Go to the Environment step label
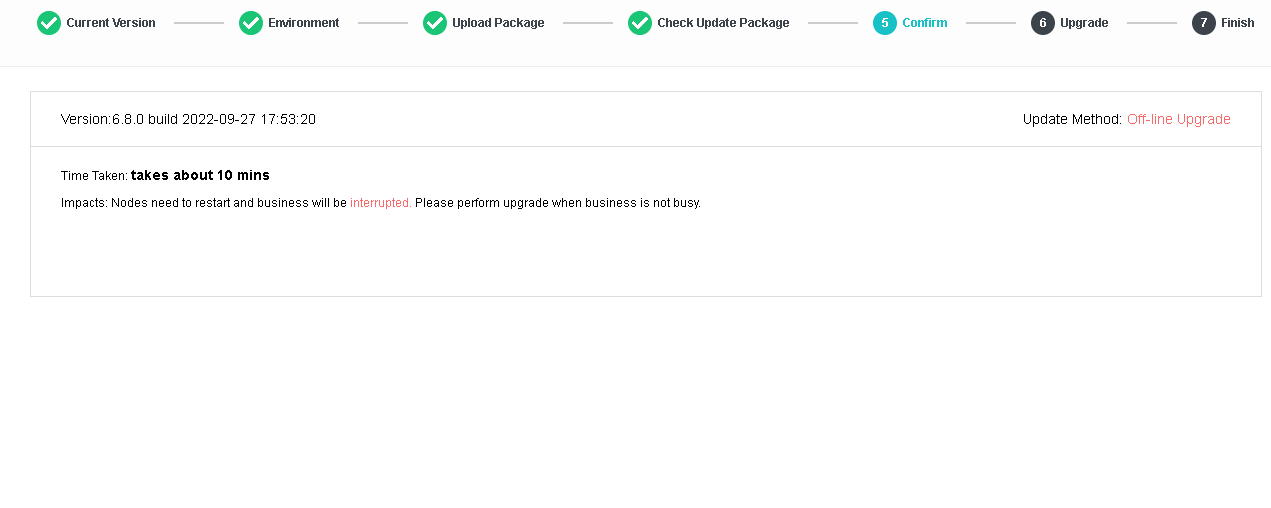The image size is (1271, 508). click(x=304, y=23)
